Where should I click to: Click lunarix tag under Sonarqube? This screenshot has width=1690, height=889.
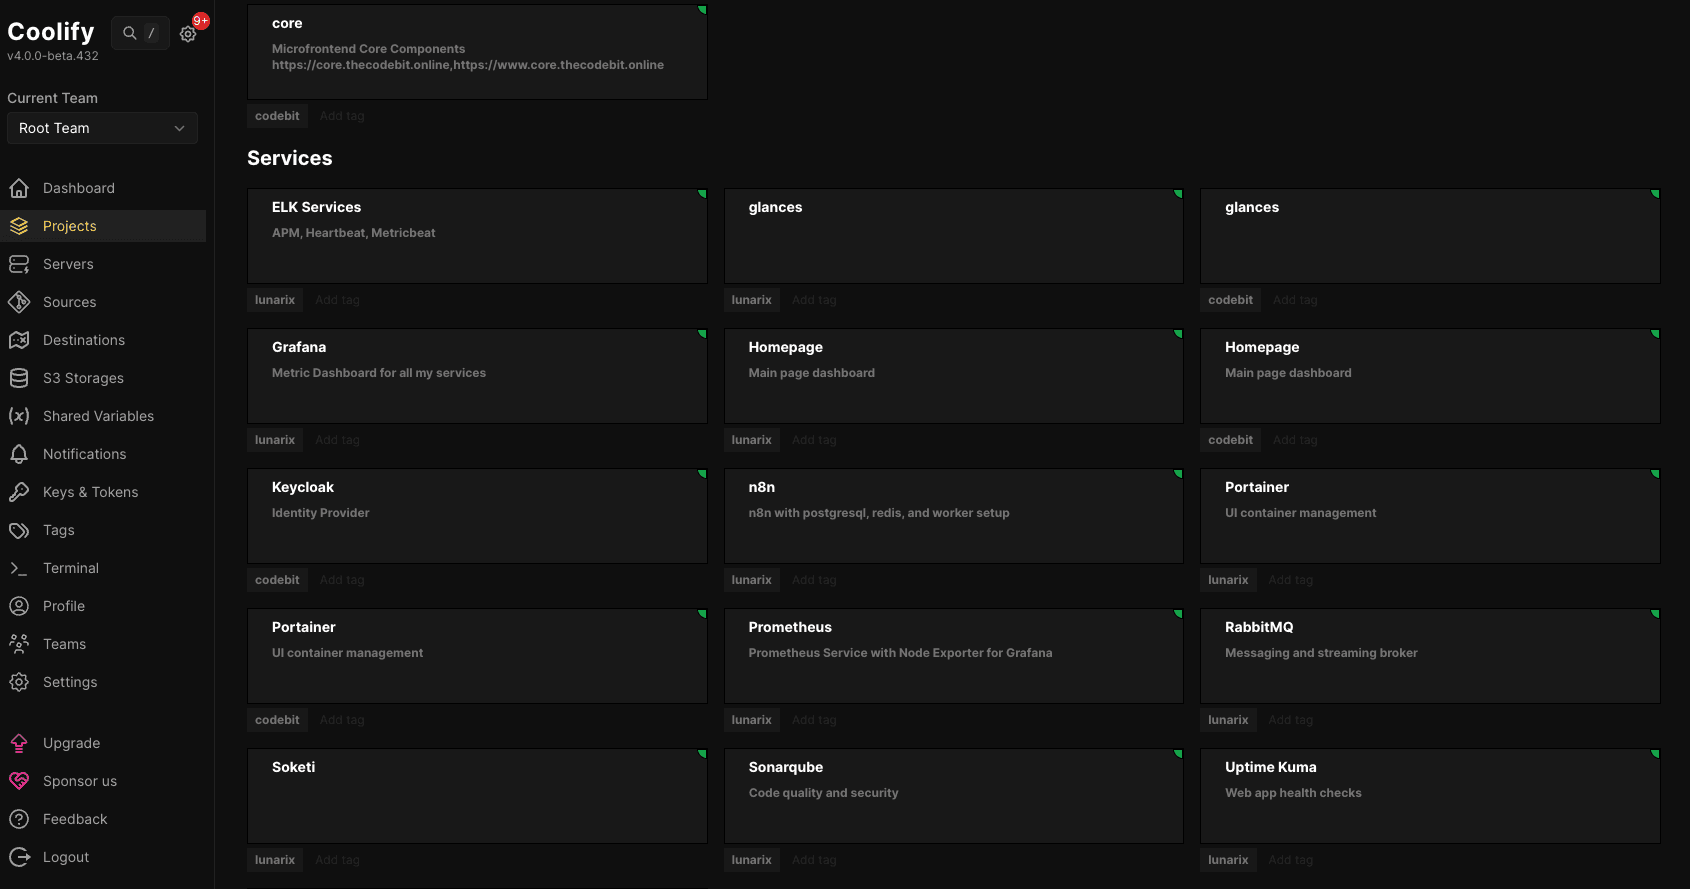pyautogui.click(x=751, y=860)
